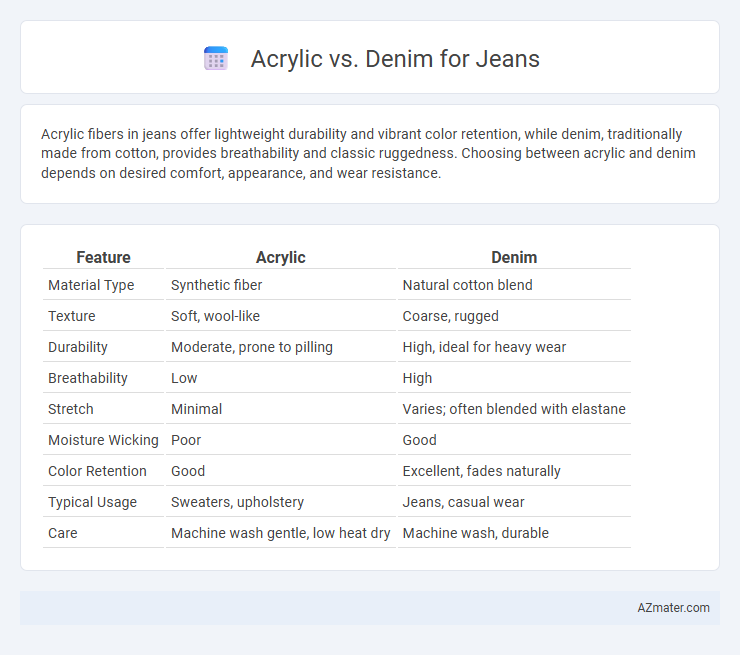Select the "Stretch" row label
This screenshot has width=740, height=655.
(x=71, y=409)
